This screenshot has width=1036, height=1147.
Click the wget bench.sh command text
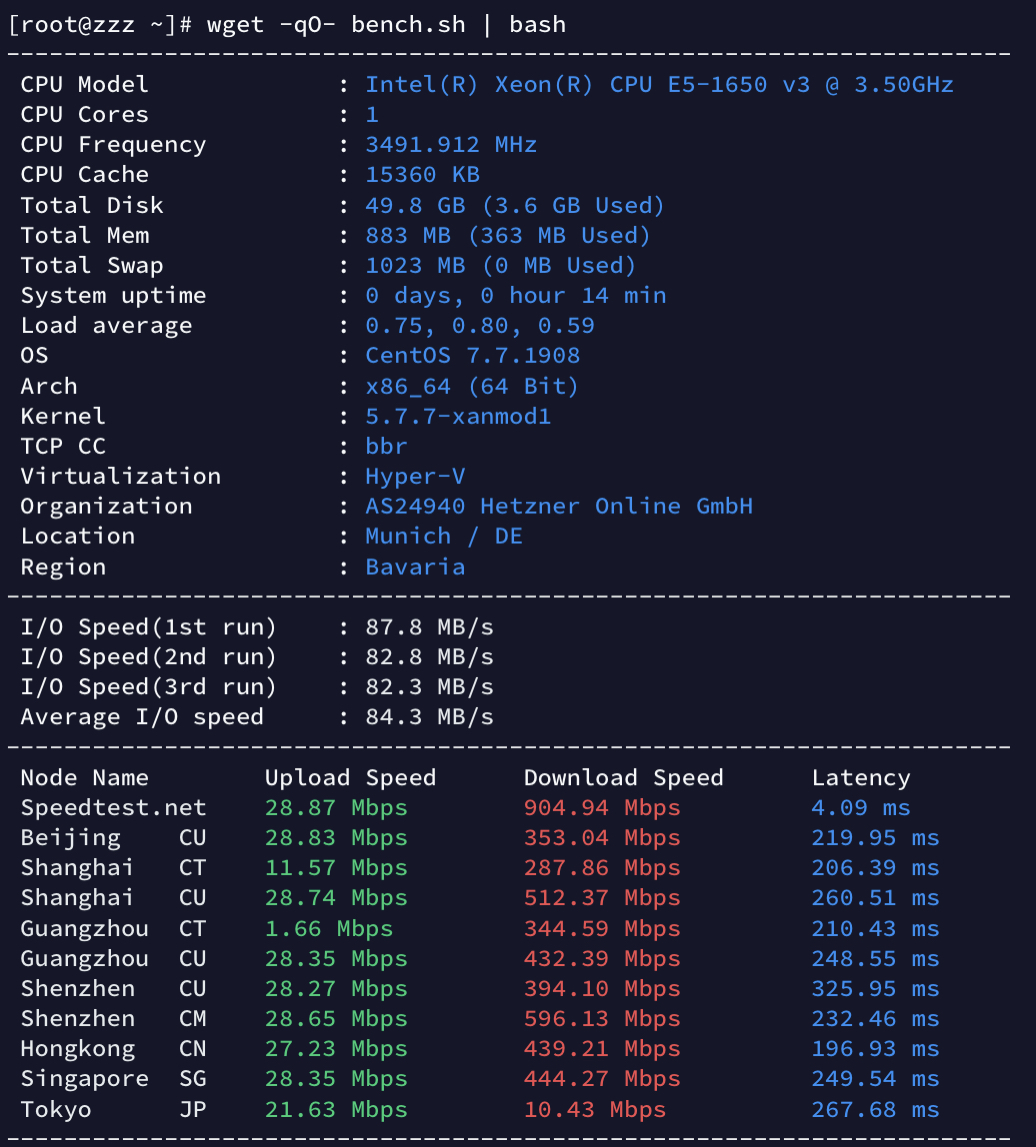(386, 25)
